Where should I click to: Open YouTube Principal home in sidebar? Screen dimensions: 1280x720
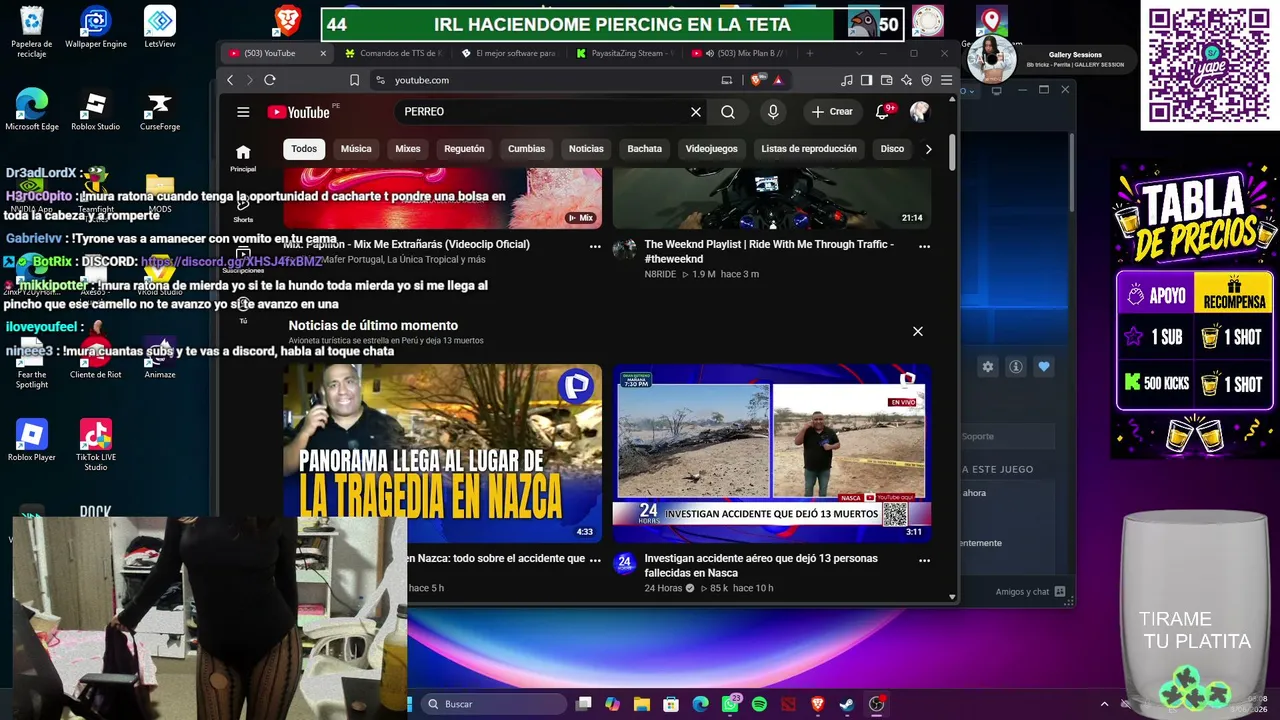pyautogui.click(x=243, y=158)
